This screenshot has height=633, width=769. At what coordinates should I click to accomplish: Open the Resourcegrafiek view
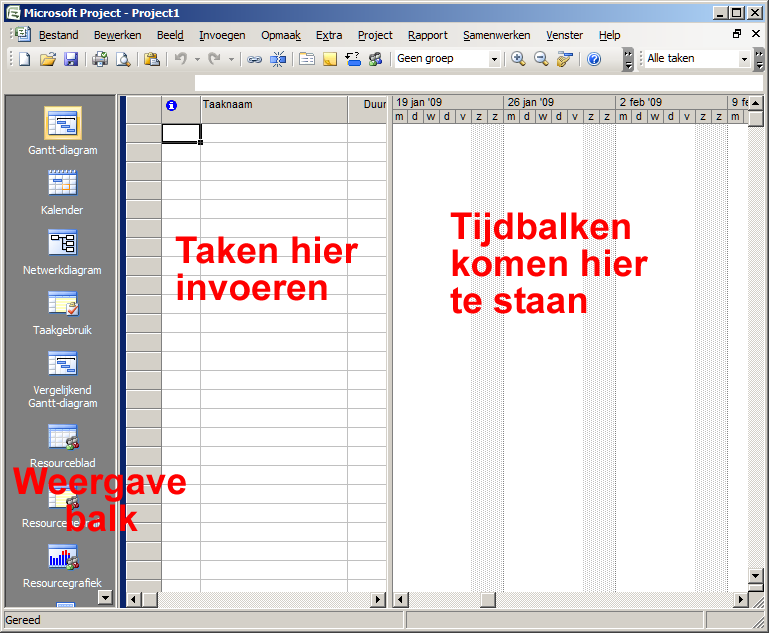click(62, 566)
